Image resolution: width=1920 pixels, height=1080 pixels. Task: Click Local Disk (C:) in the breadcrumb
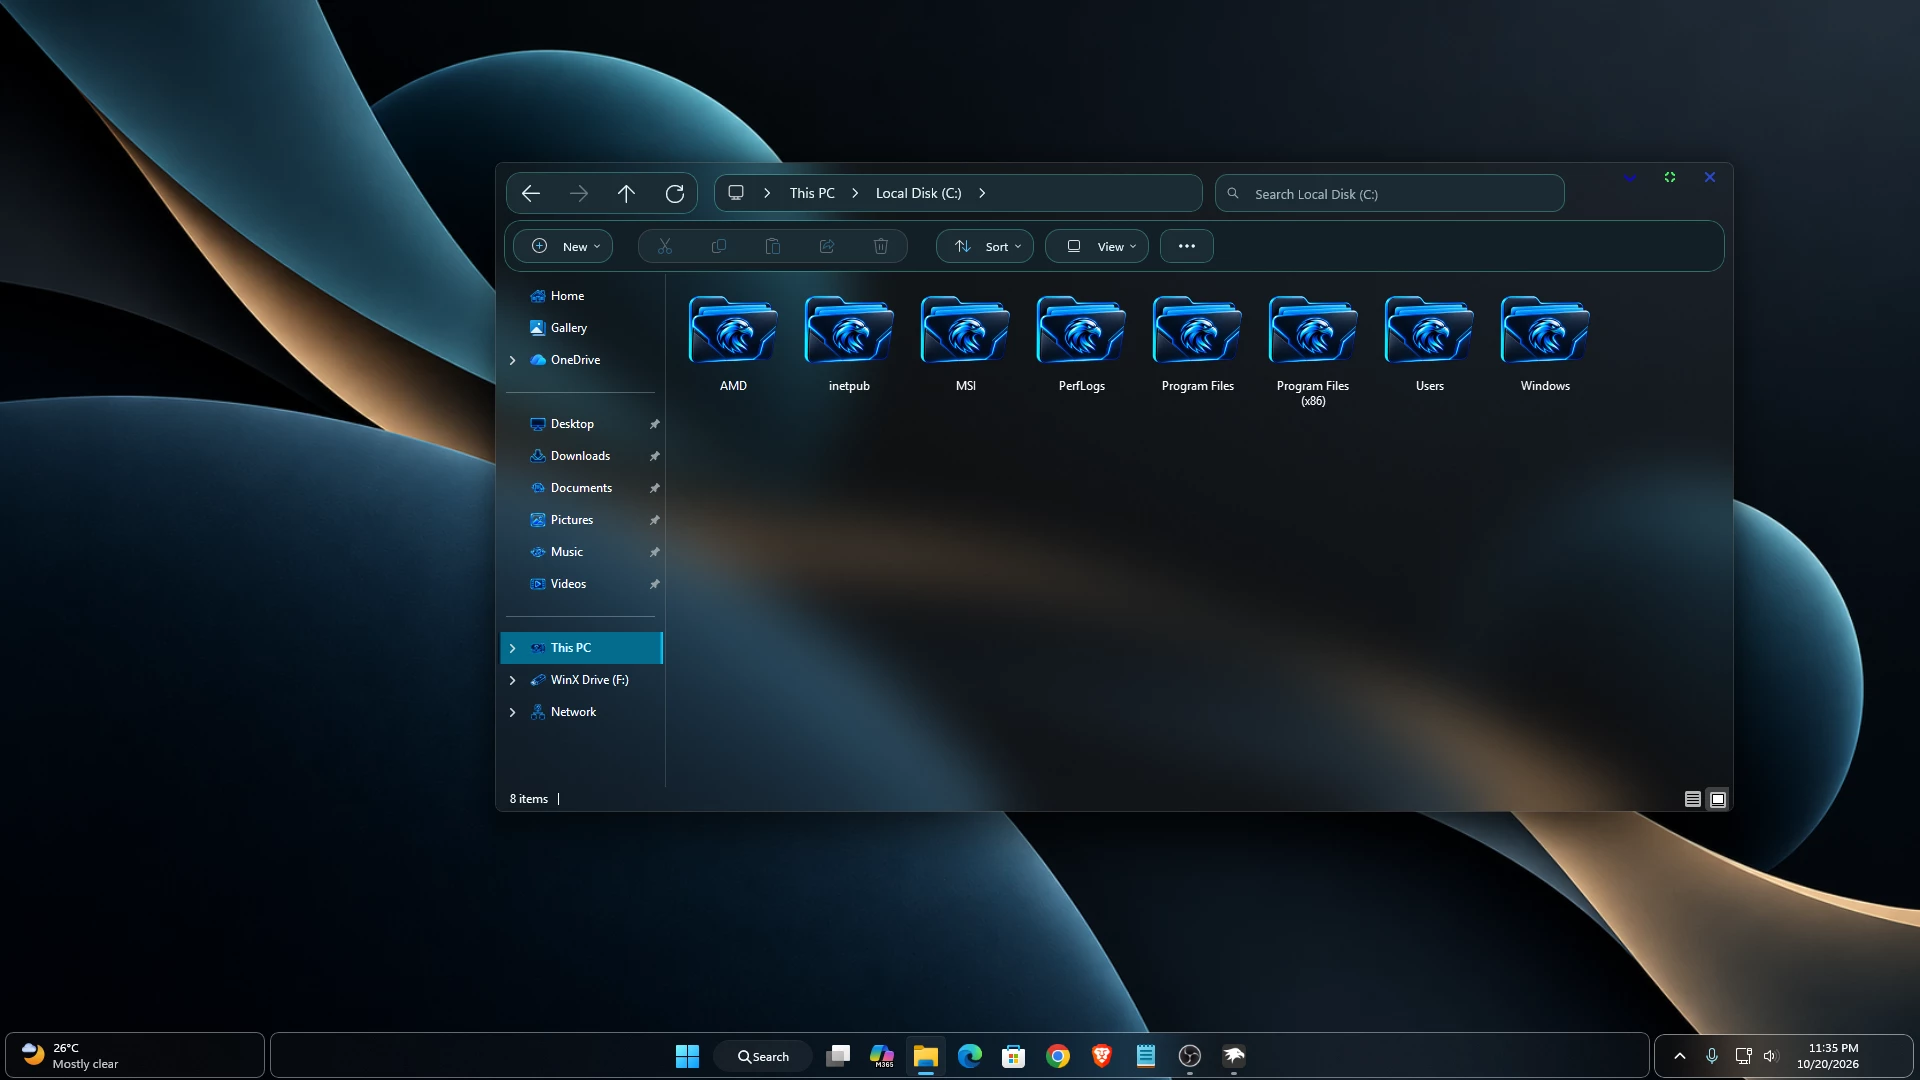[x=918, y=194]
